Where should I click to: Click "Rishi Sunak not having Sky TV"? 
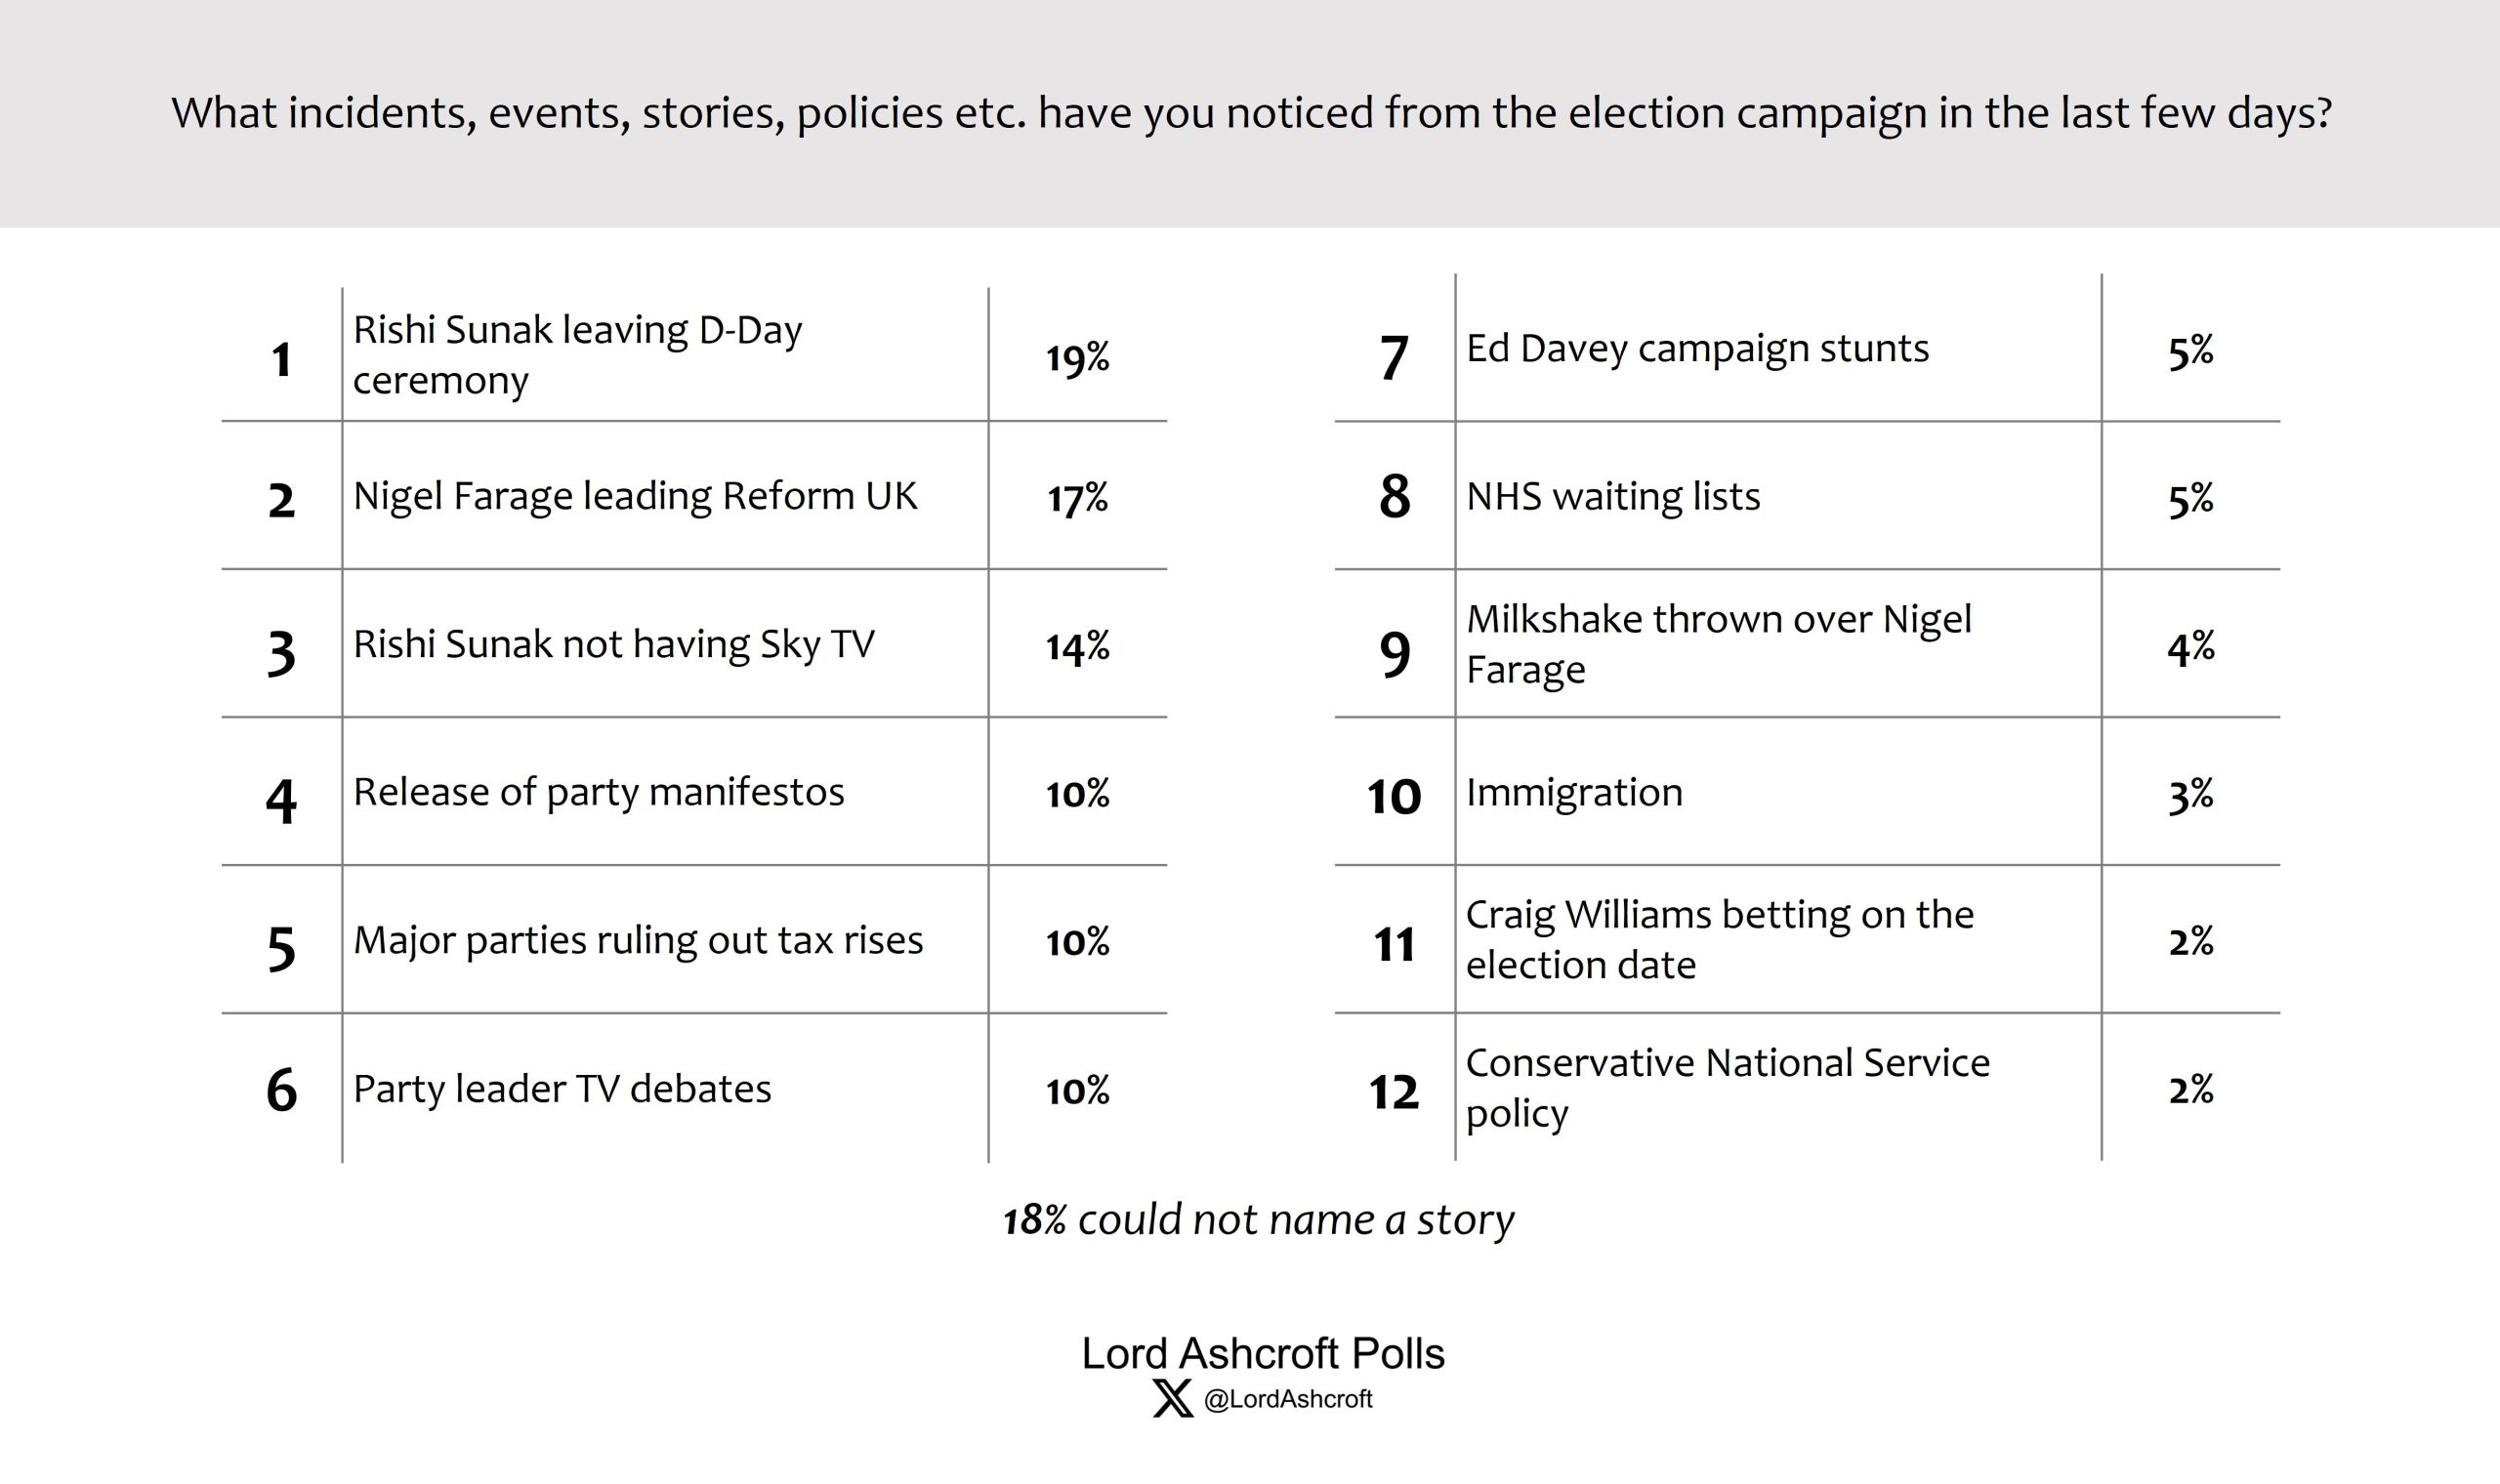tap(613, 644)
